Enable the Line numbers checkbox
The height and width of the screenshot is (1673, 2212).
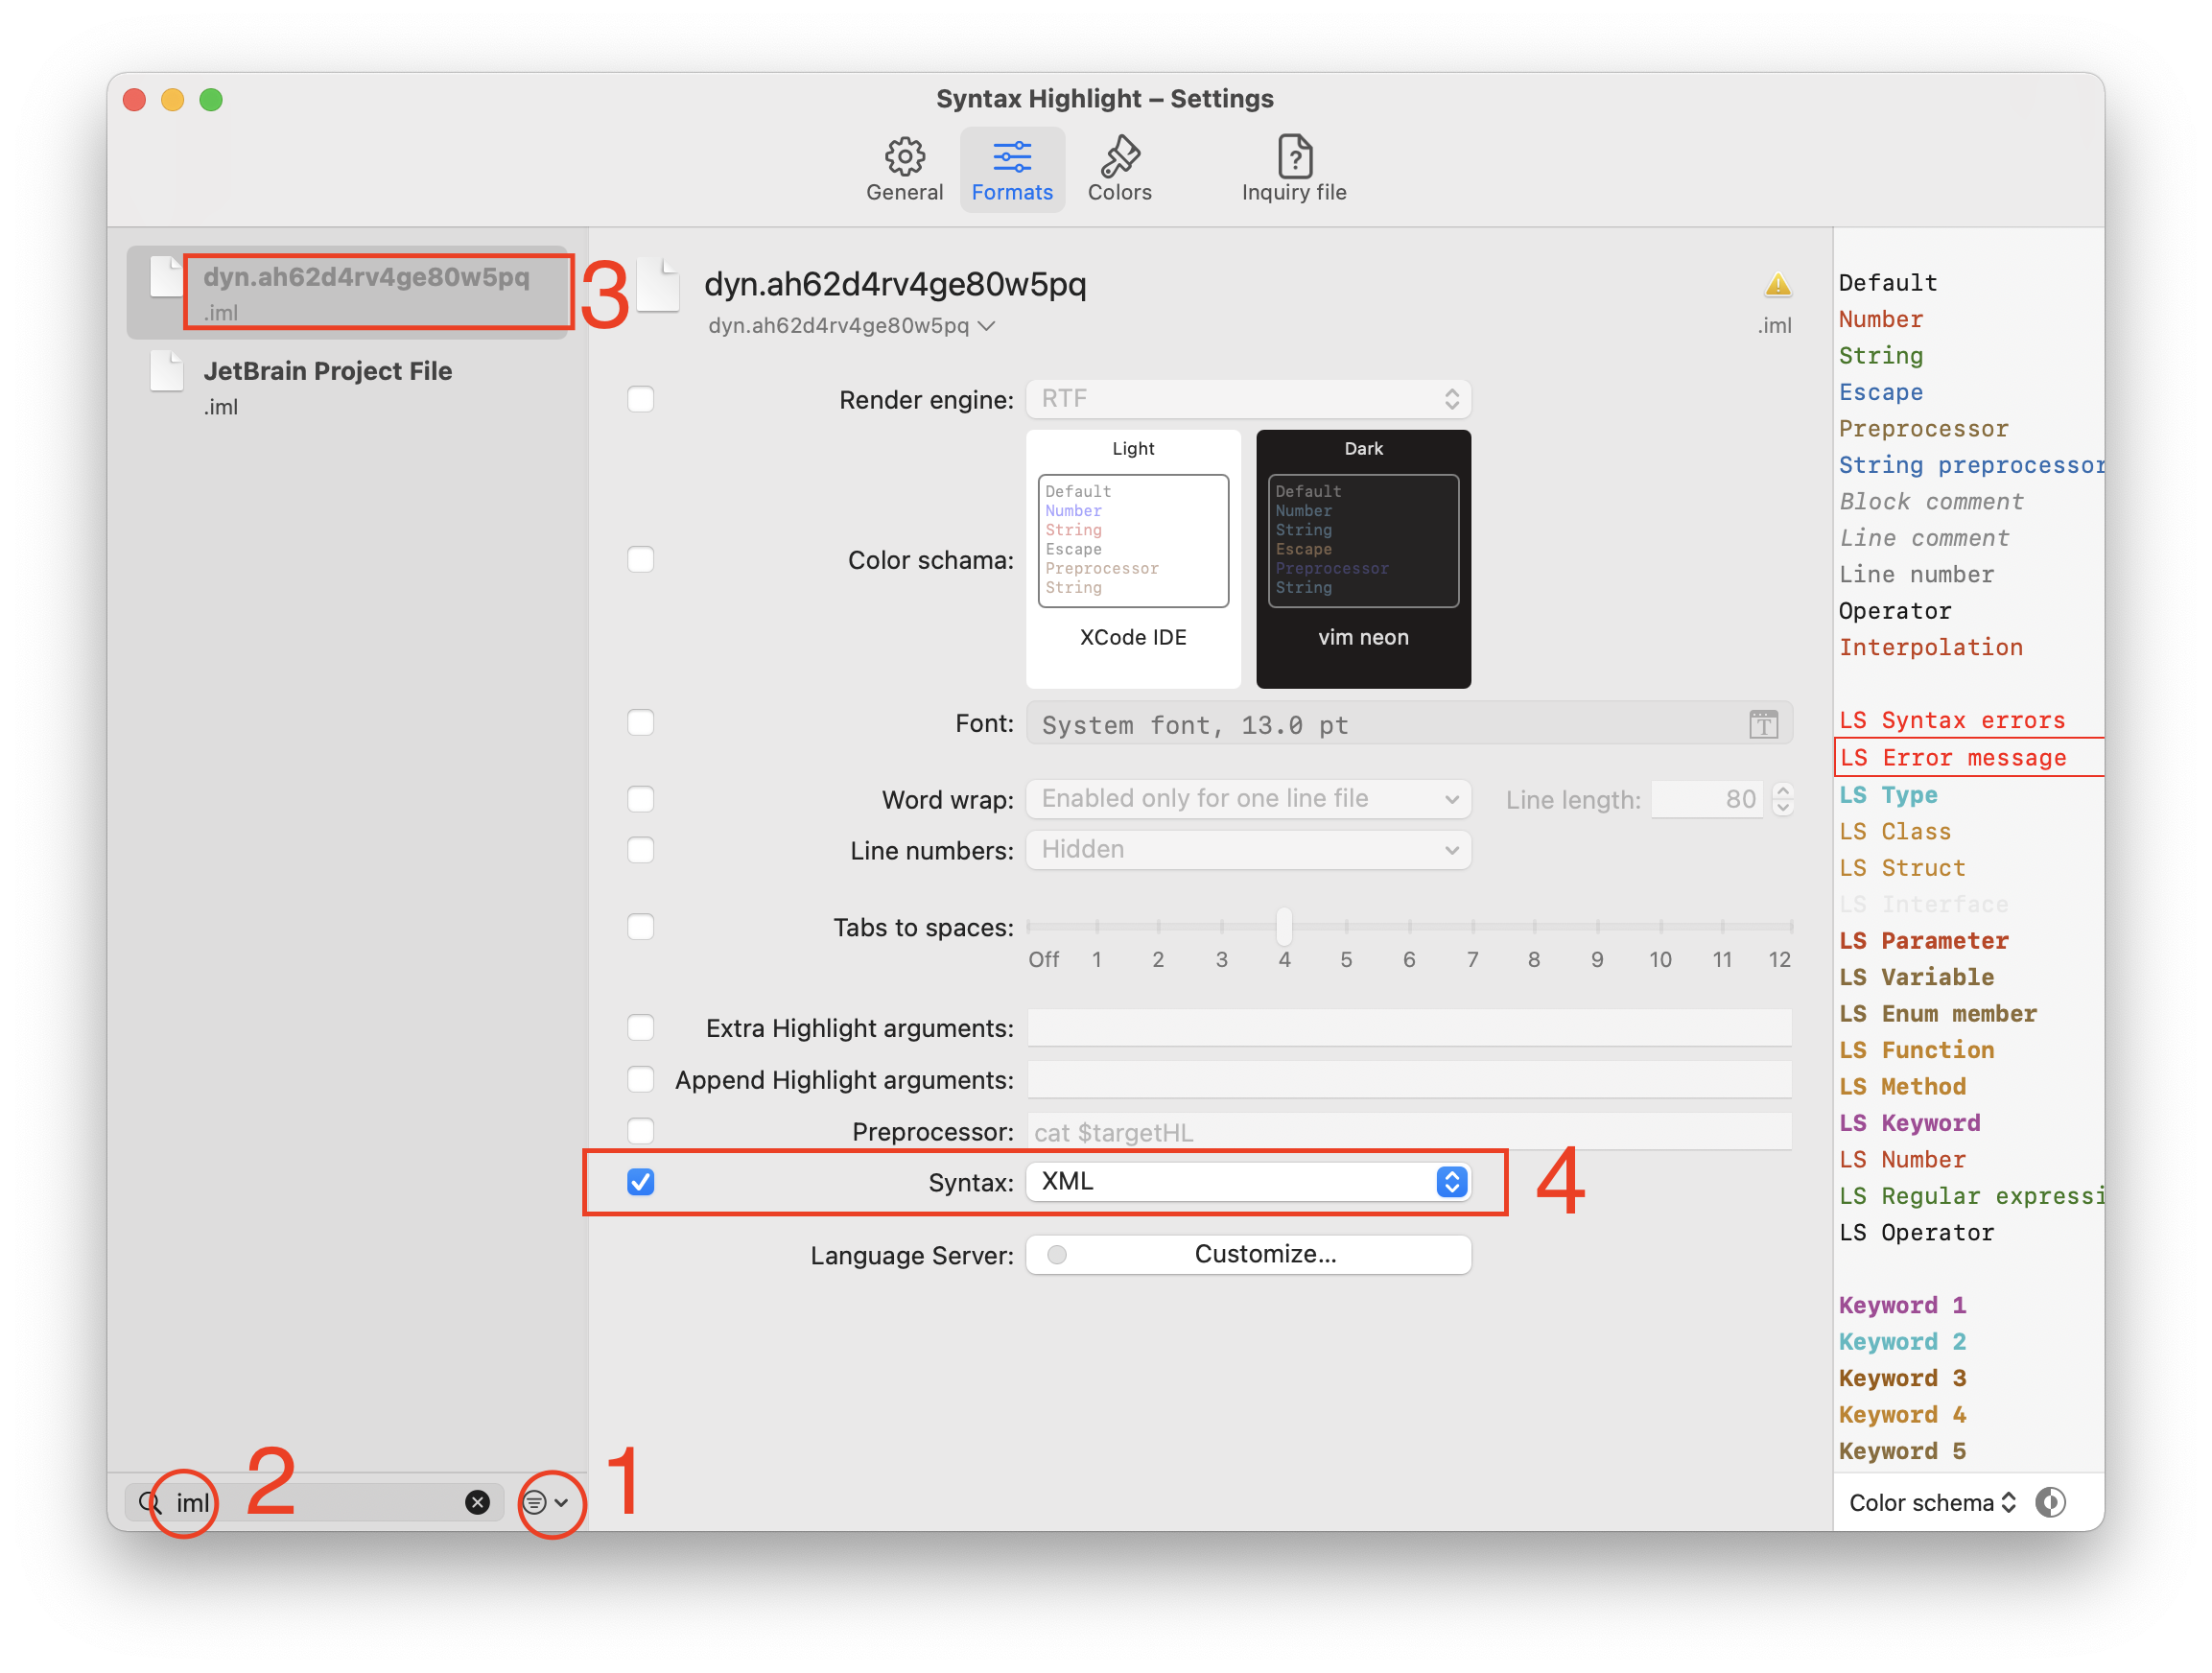[x=641, y=850]
